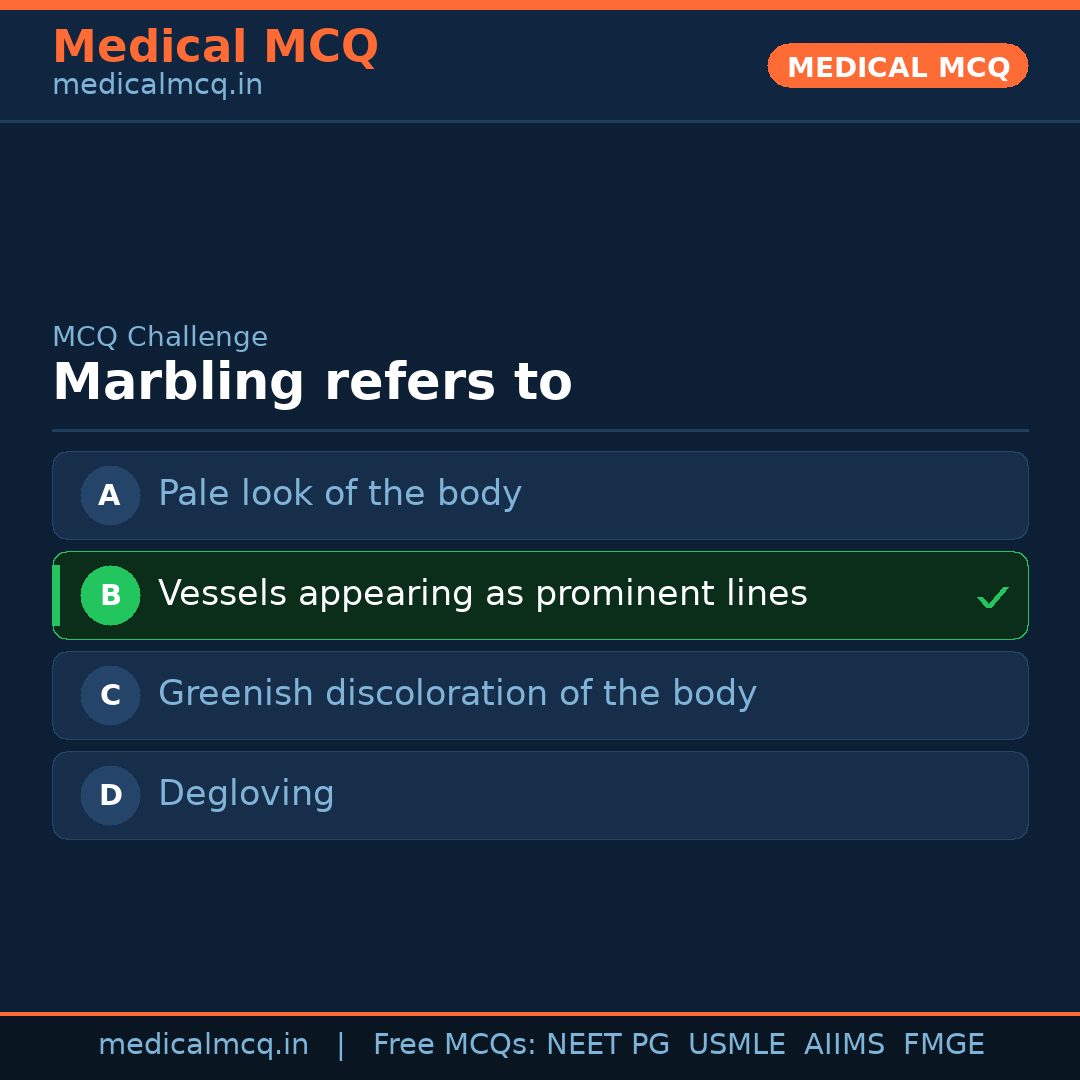
Task: Click AIIMS in the footer
Action: [844, 1045]
